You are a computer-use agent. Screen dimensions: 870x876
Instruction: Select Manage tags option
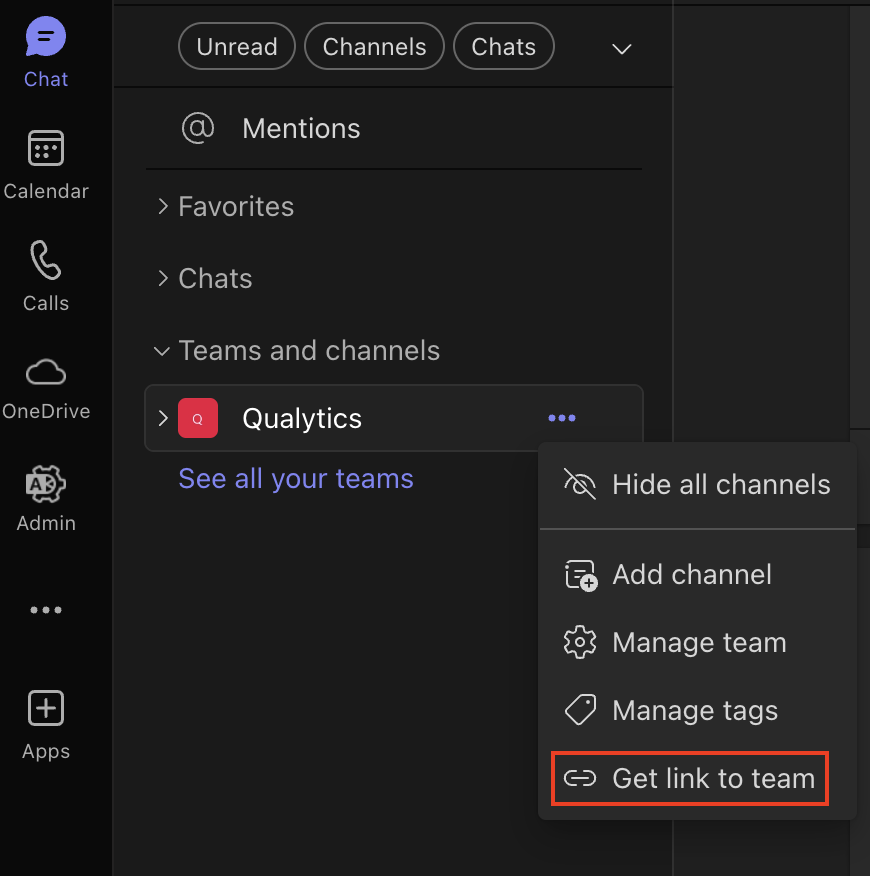pos(697,710)
